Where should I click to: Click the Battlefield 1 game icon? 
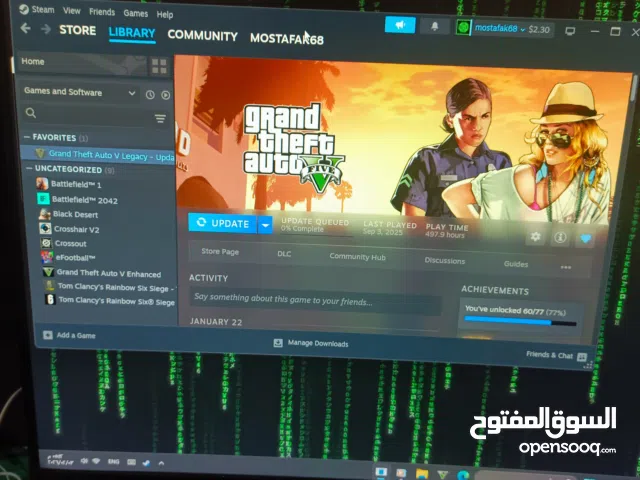(x=42, y=184)
